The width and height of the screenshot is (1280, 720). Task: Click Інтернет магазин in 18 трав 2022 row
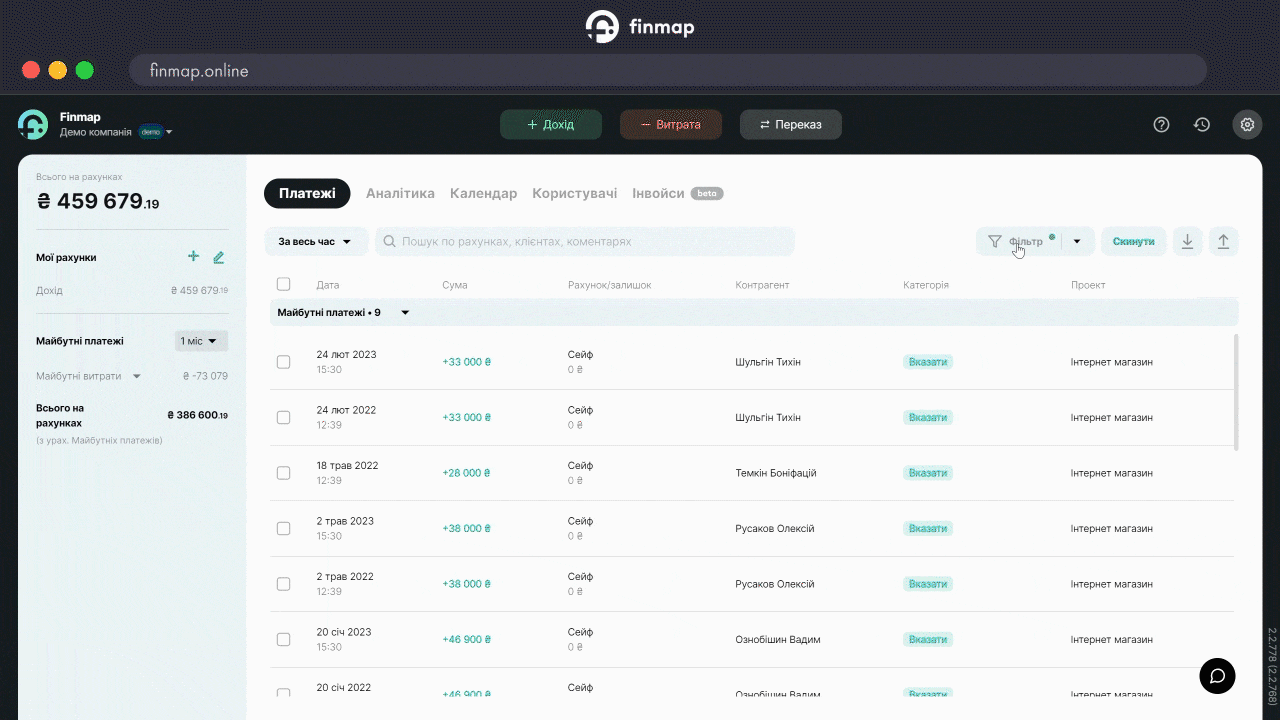coord(1112,473)
